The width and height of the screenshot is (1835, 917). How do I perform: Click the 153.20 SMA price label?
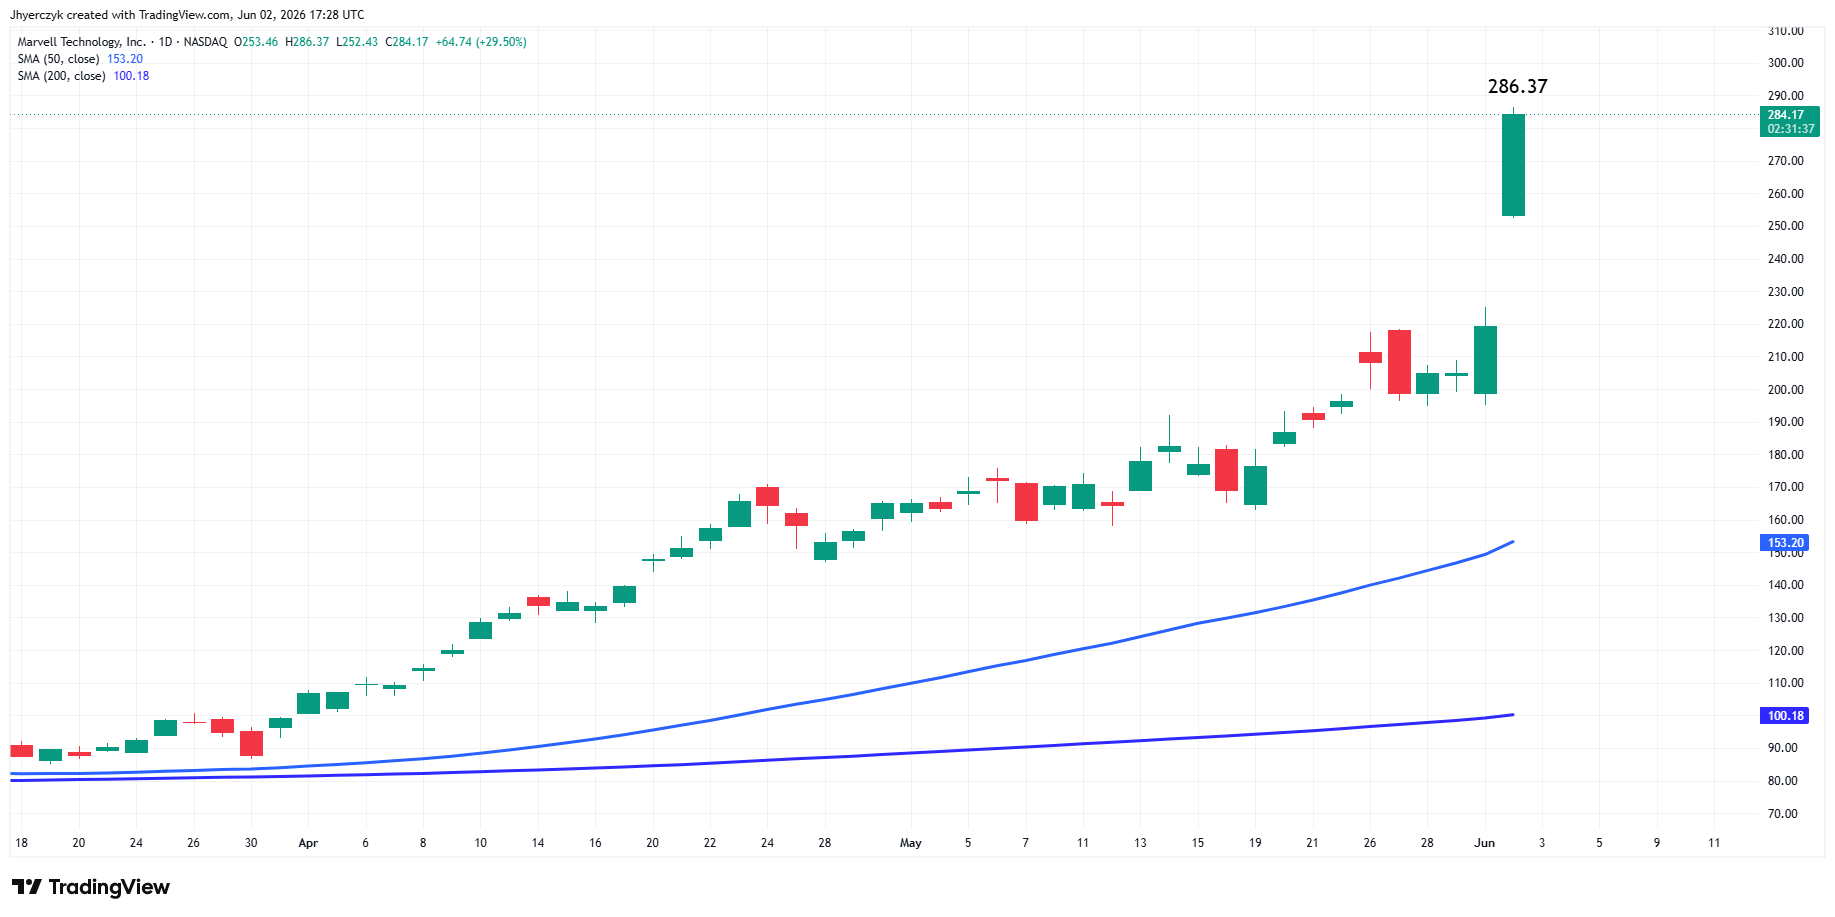[x=1785, y=543]
